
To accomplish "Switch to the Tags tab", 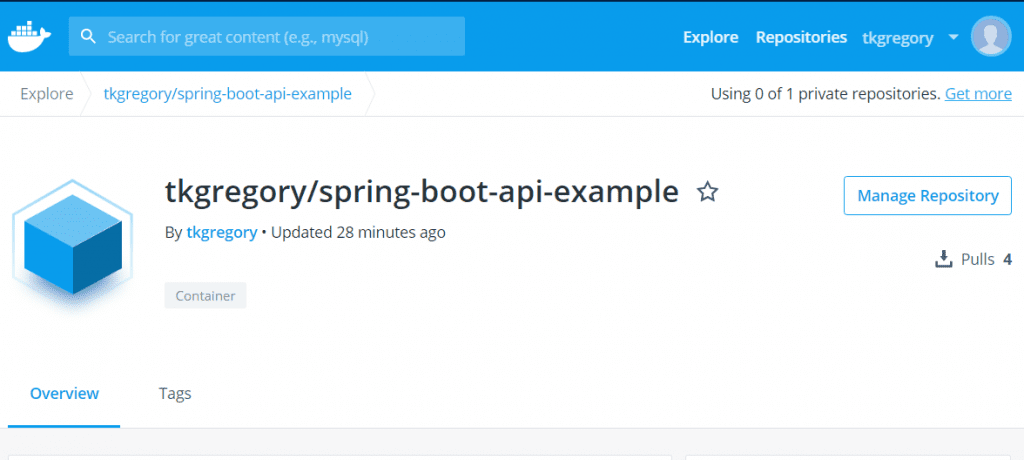I will coord(175,393).
